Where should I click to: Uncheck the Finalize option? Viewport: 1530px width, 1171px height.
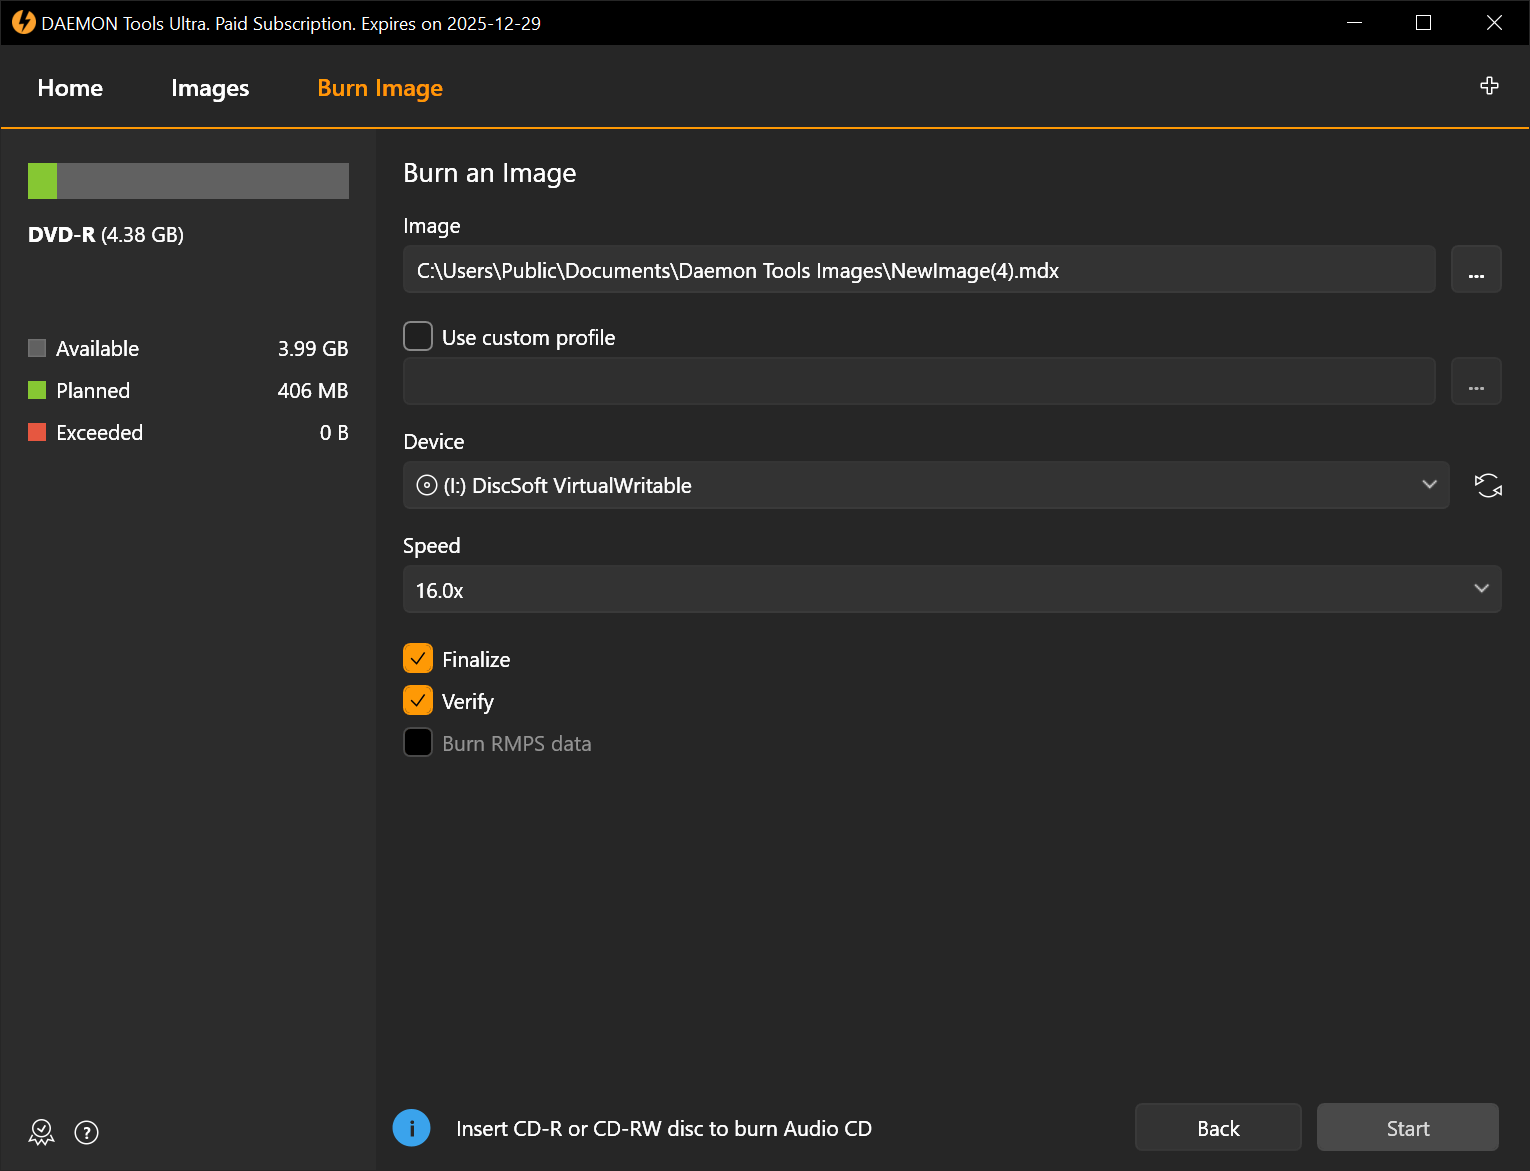(x=418, y=659)
